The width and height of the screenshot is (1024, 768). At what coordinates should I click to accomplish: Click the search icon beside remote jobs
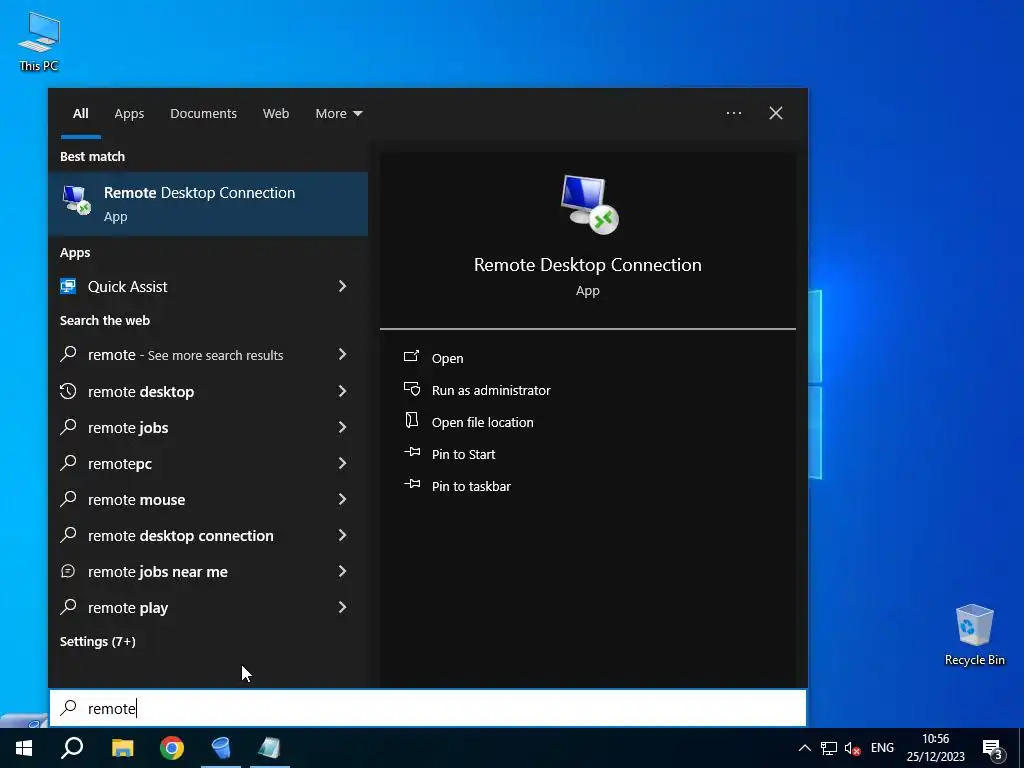[x=68, y=426]
